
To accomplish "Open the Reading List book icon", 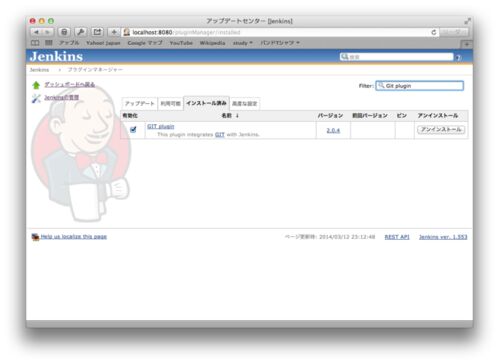I will click(x=35, y=43).
